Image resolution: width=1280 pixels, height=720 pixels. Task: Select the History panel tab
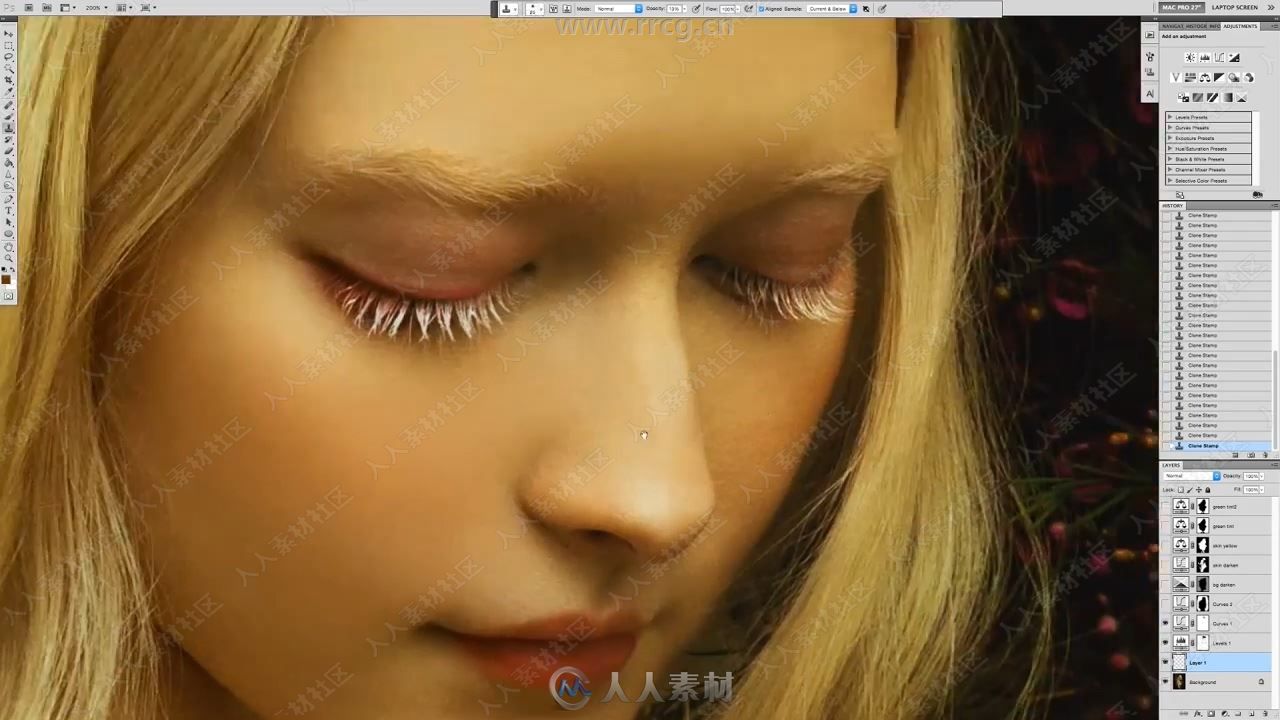click(x=1173, y=205)
